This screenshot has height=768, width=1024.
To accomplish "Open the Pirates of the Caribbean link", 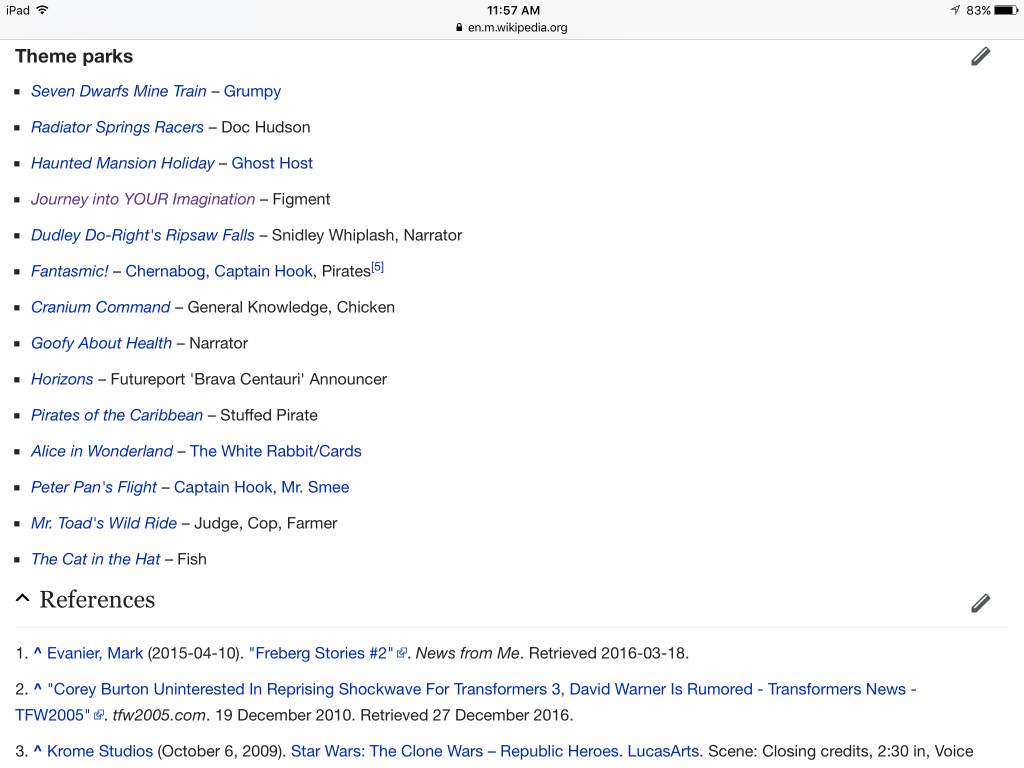I will click(117, 415).
